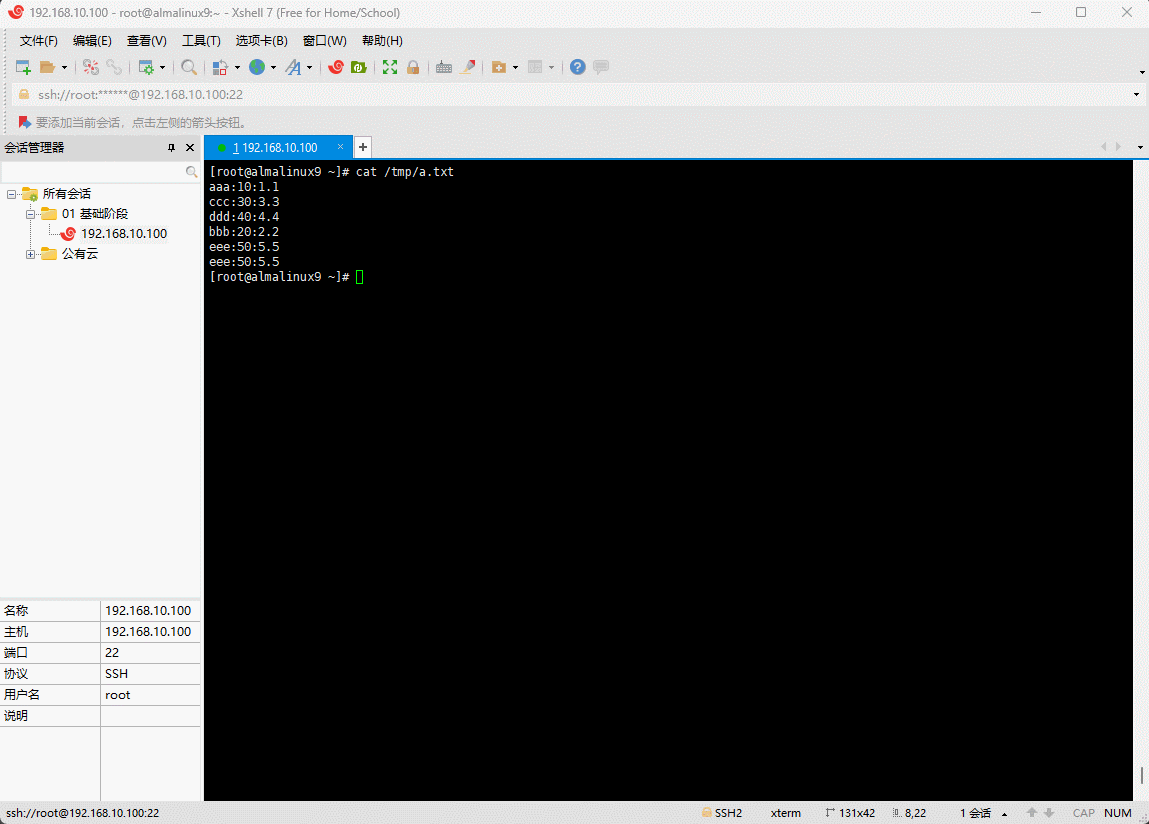Click the plus button to add new tab
This screenshot has width=1149, height=824.
click(x=363, y=147)
